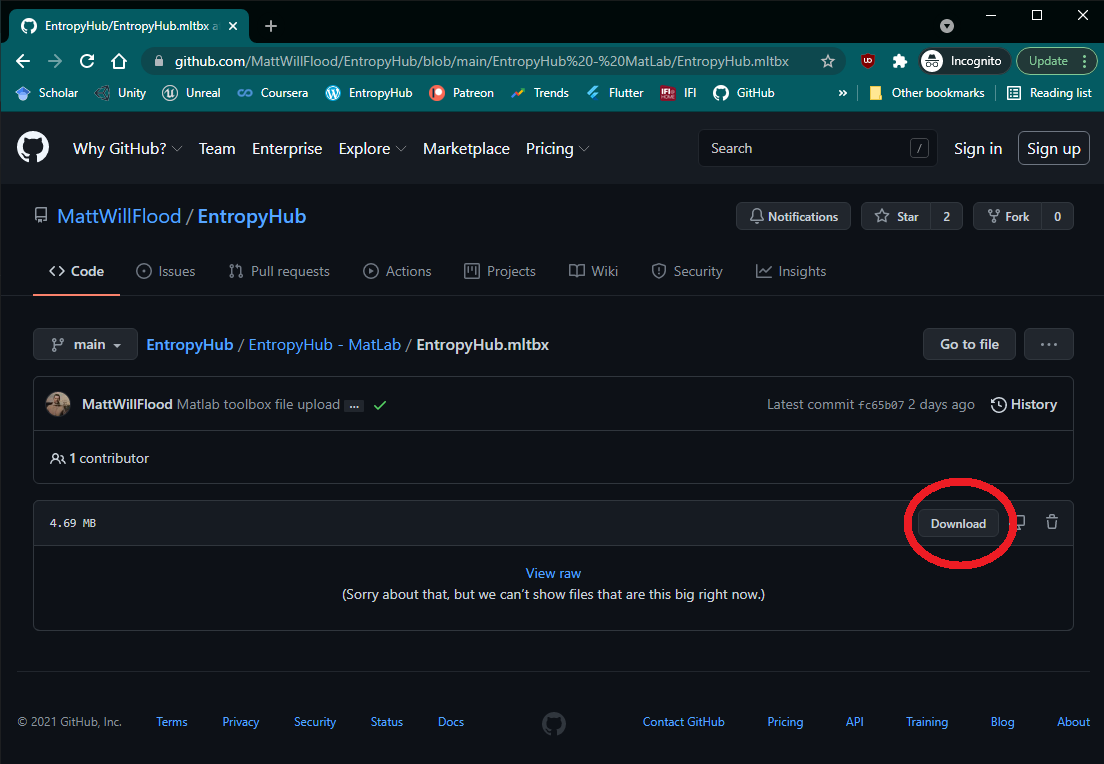Open the Coursera bookmark
Screen dimensions: 1104x764
pos(273,93)
